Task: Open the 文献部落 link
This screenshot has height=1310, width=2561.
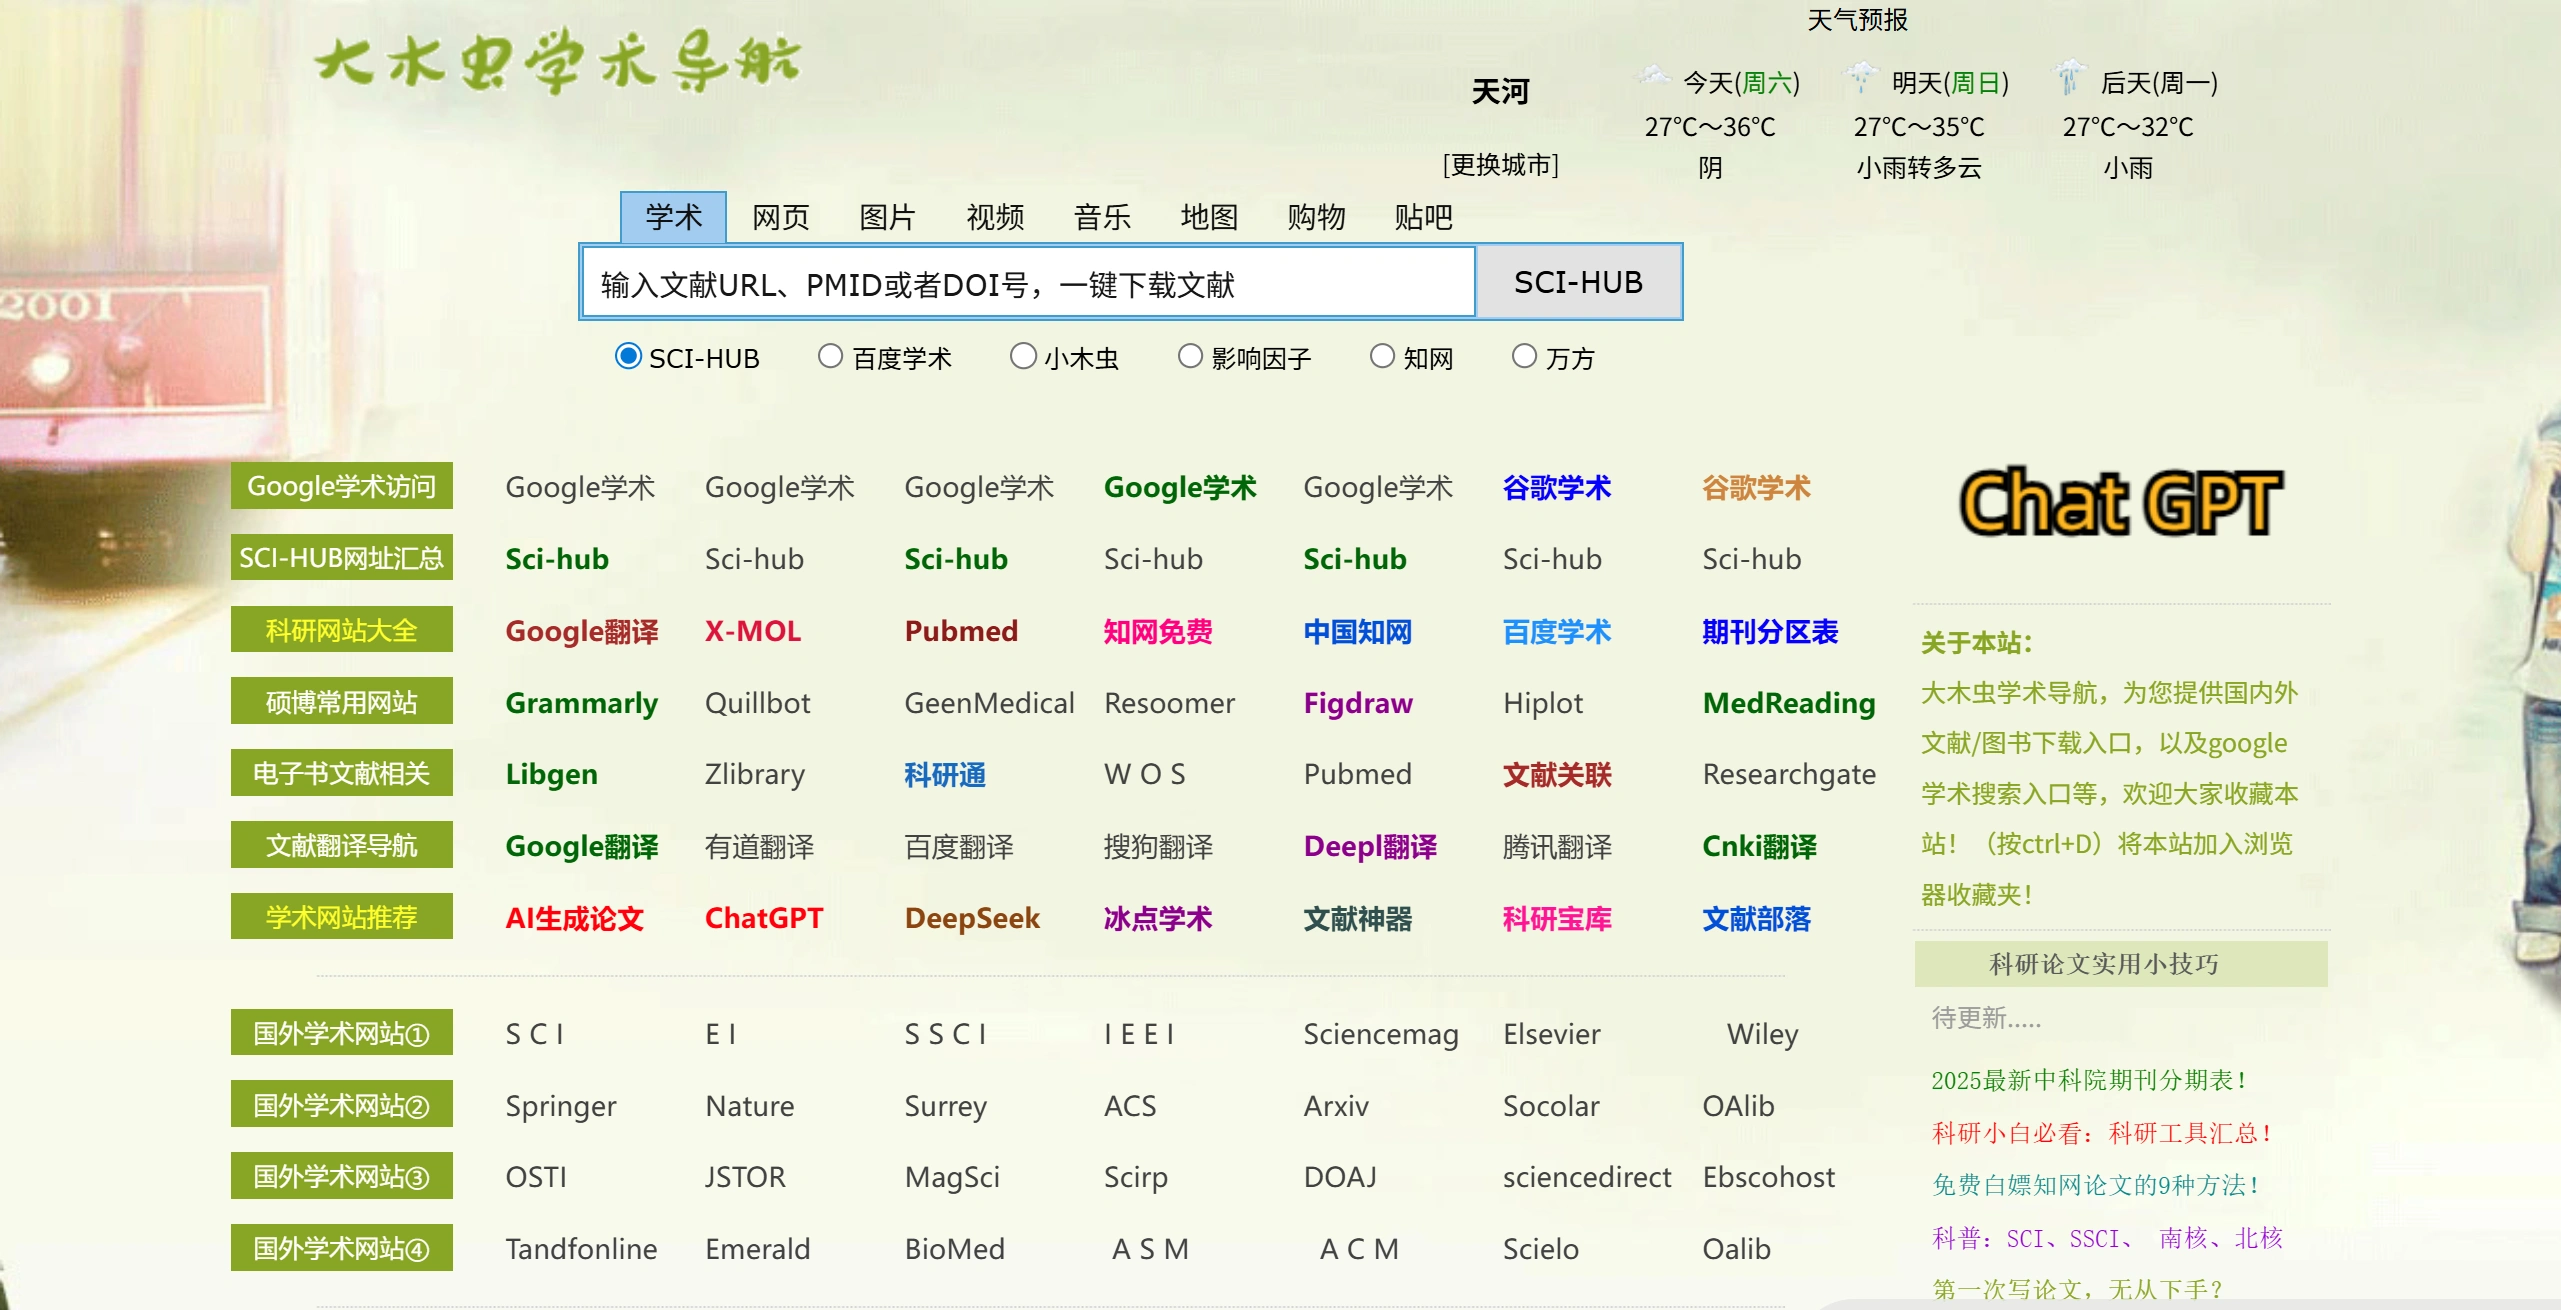Action: click(1757, 918)
